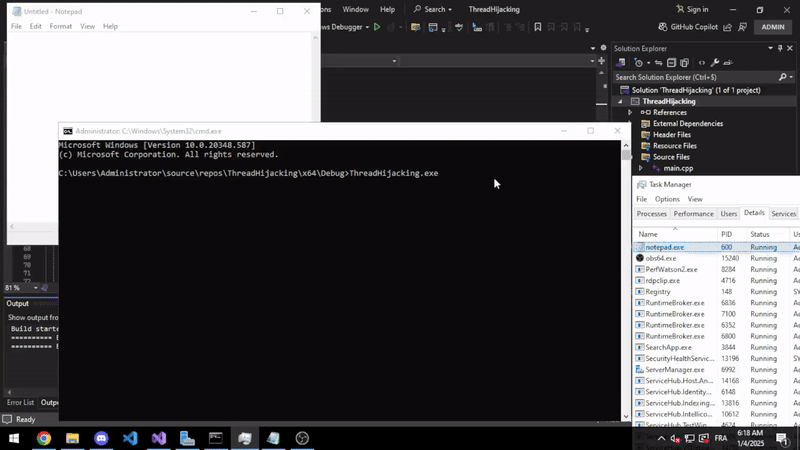Show hidden system tray icons

click(x=661, y=438)
